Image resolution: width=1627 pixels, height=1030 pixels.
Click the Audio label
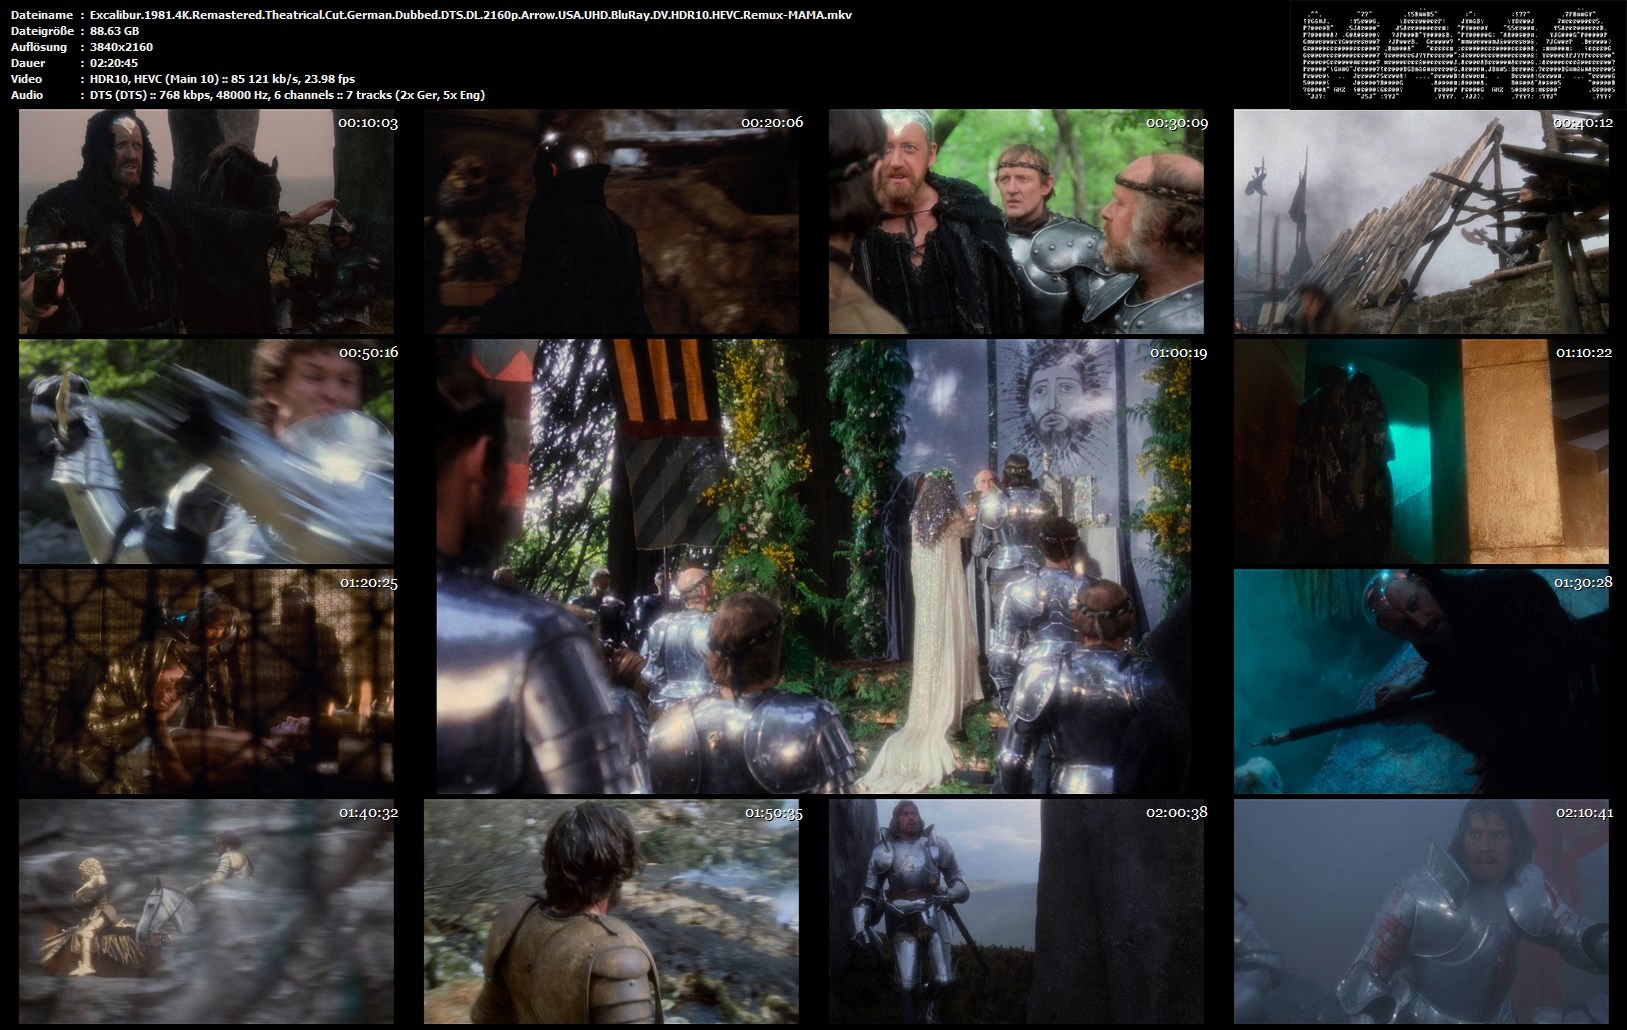tap(27, 95)
